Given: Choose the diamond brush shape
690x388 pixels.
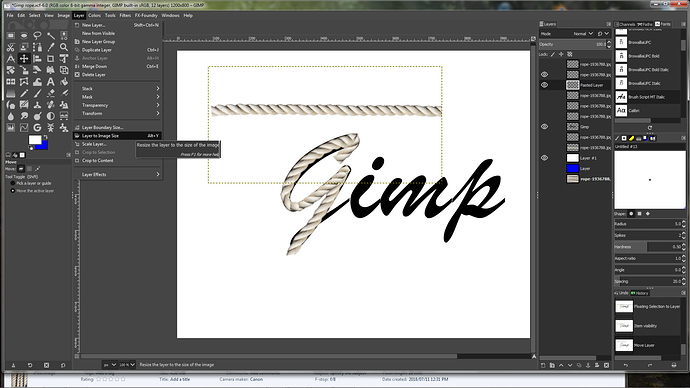Looking at the screenshot, I should click(648, 214).
